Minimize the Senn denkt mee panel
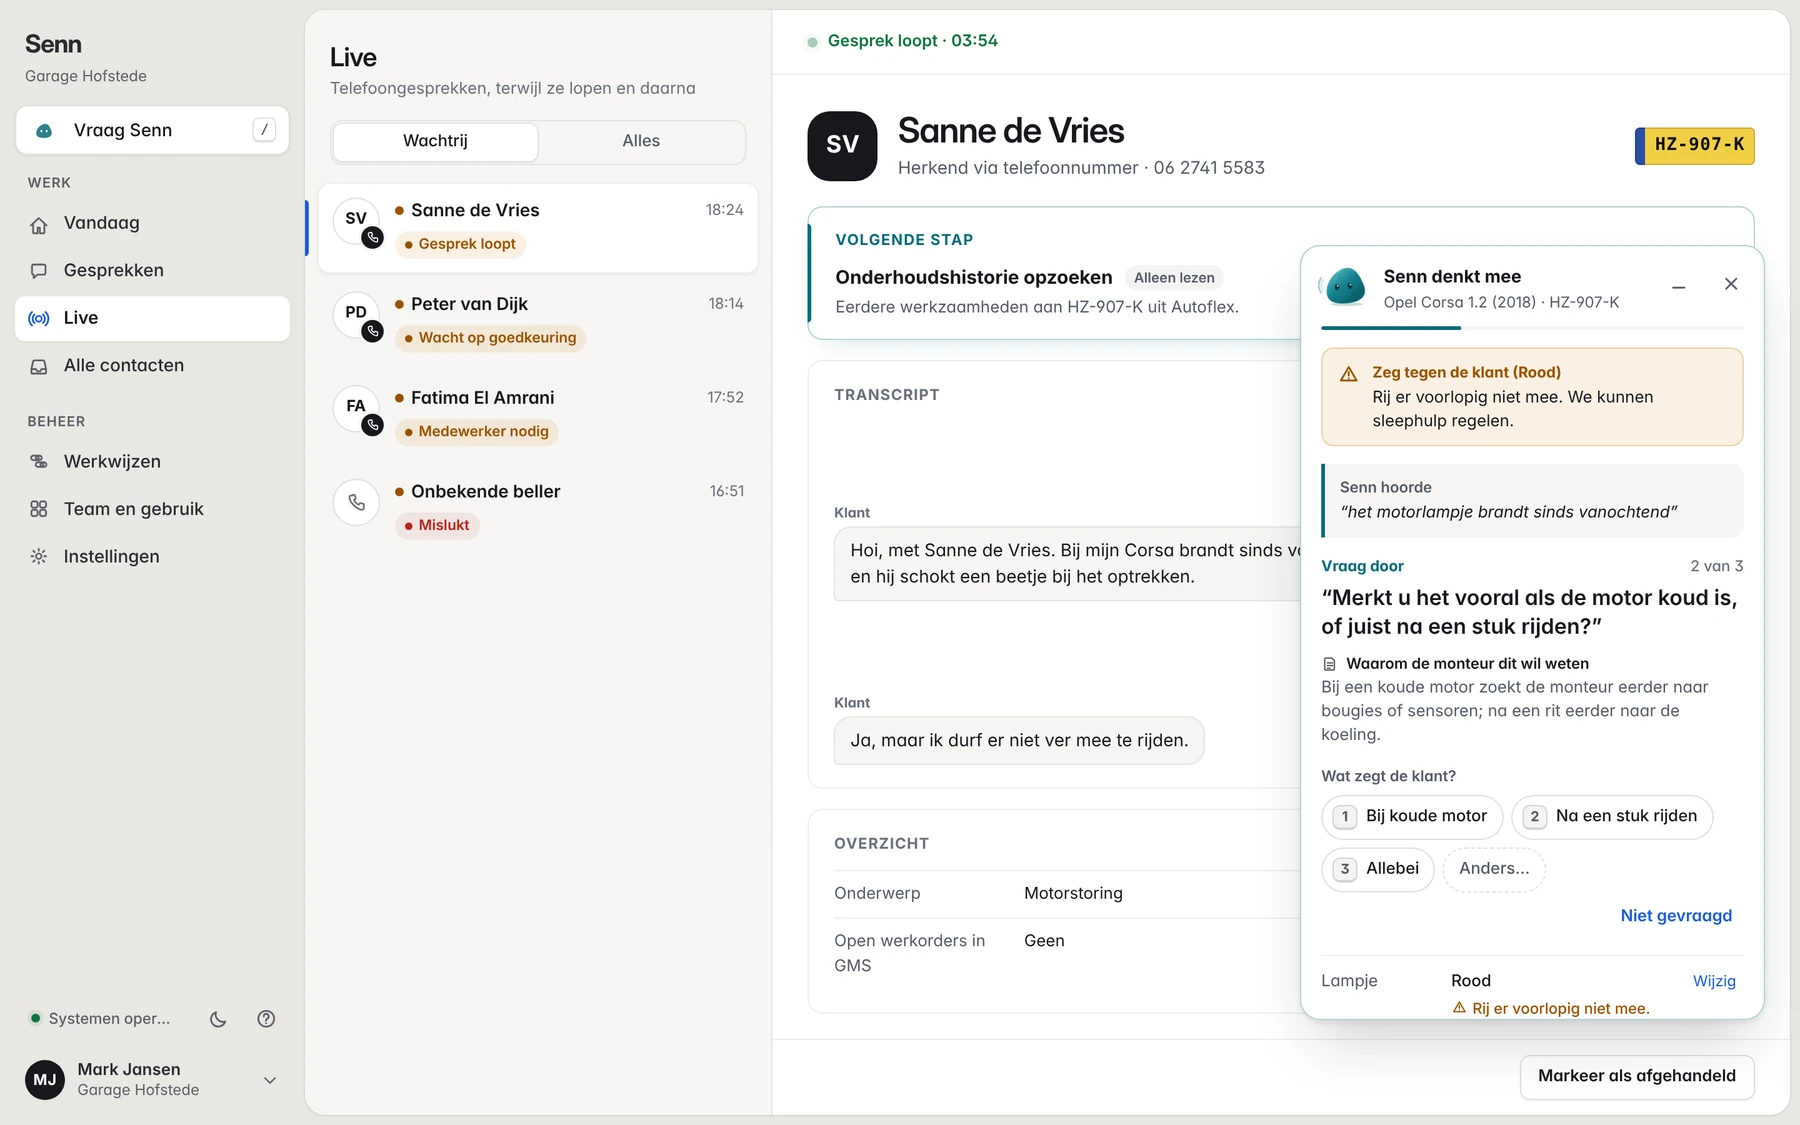Image resolution: width=1800 pixels, height=1125 pixels. point(1679,285)
